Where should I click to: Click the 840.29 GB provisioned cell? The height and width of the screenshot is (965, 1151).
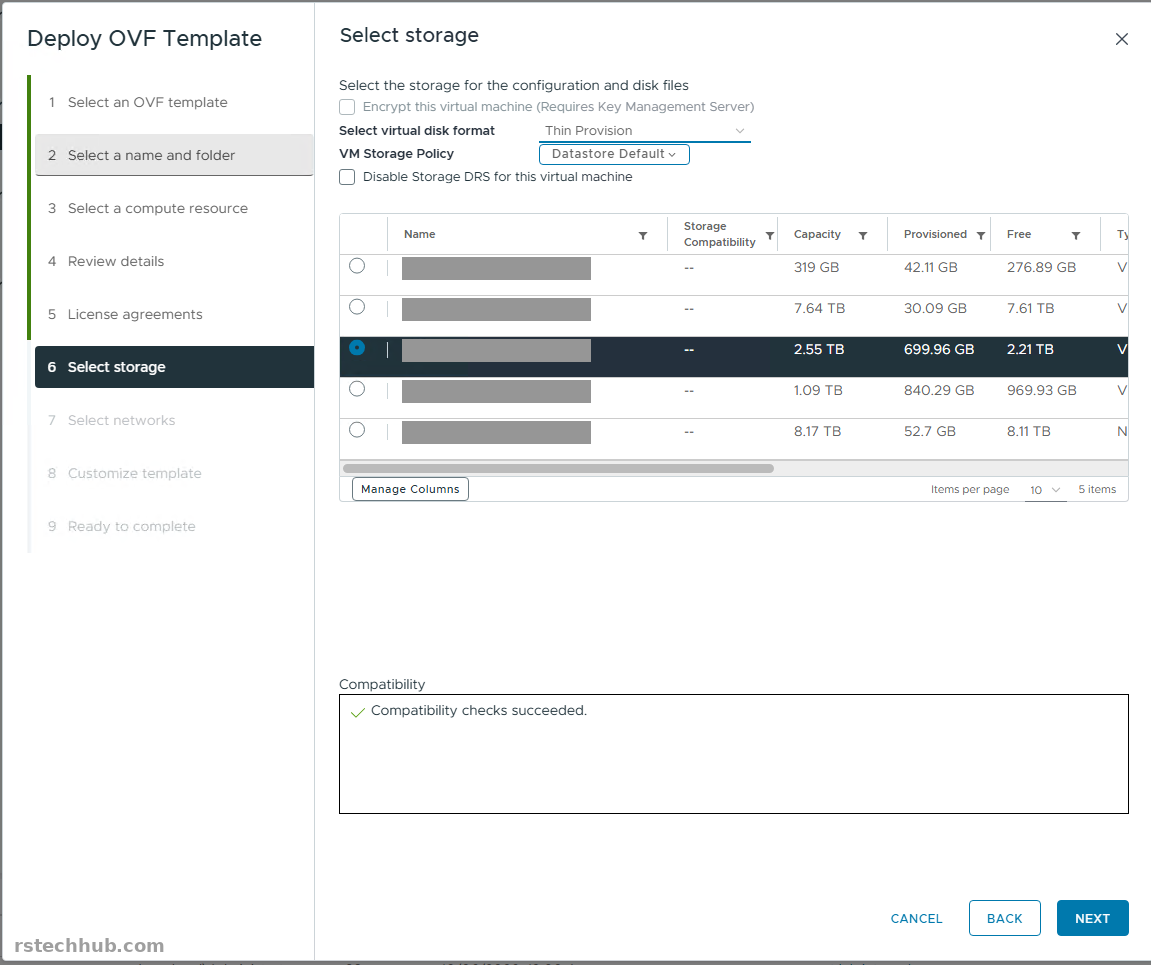pyautogui.click(x=939, y=390)
